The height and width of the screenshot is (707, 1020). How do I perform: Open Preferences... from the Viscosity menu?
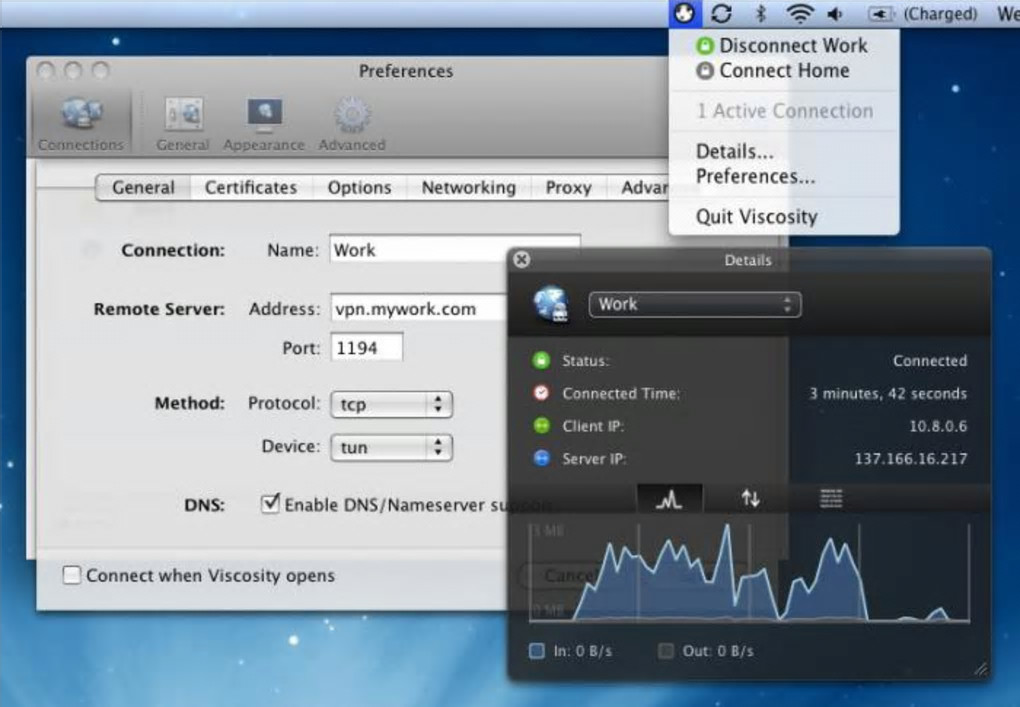point(784,176)
